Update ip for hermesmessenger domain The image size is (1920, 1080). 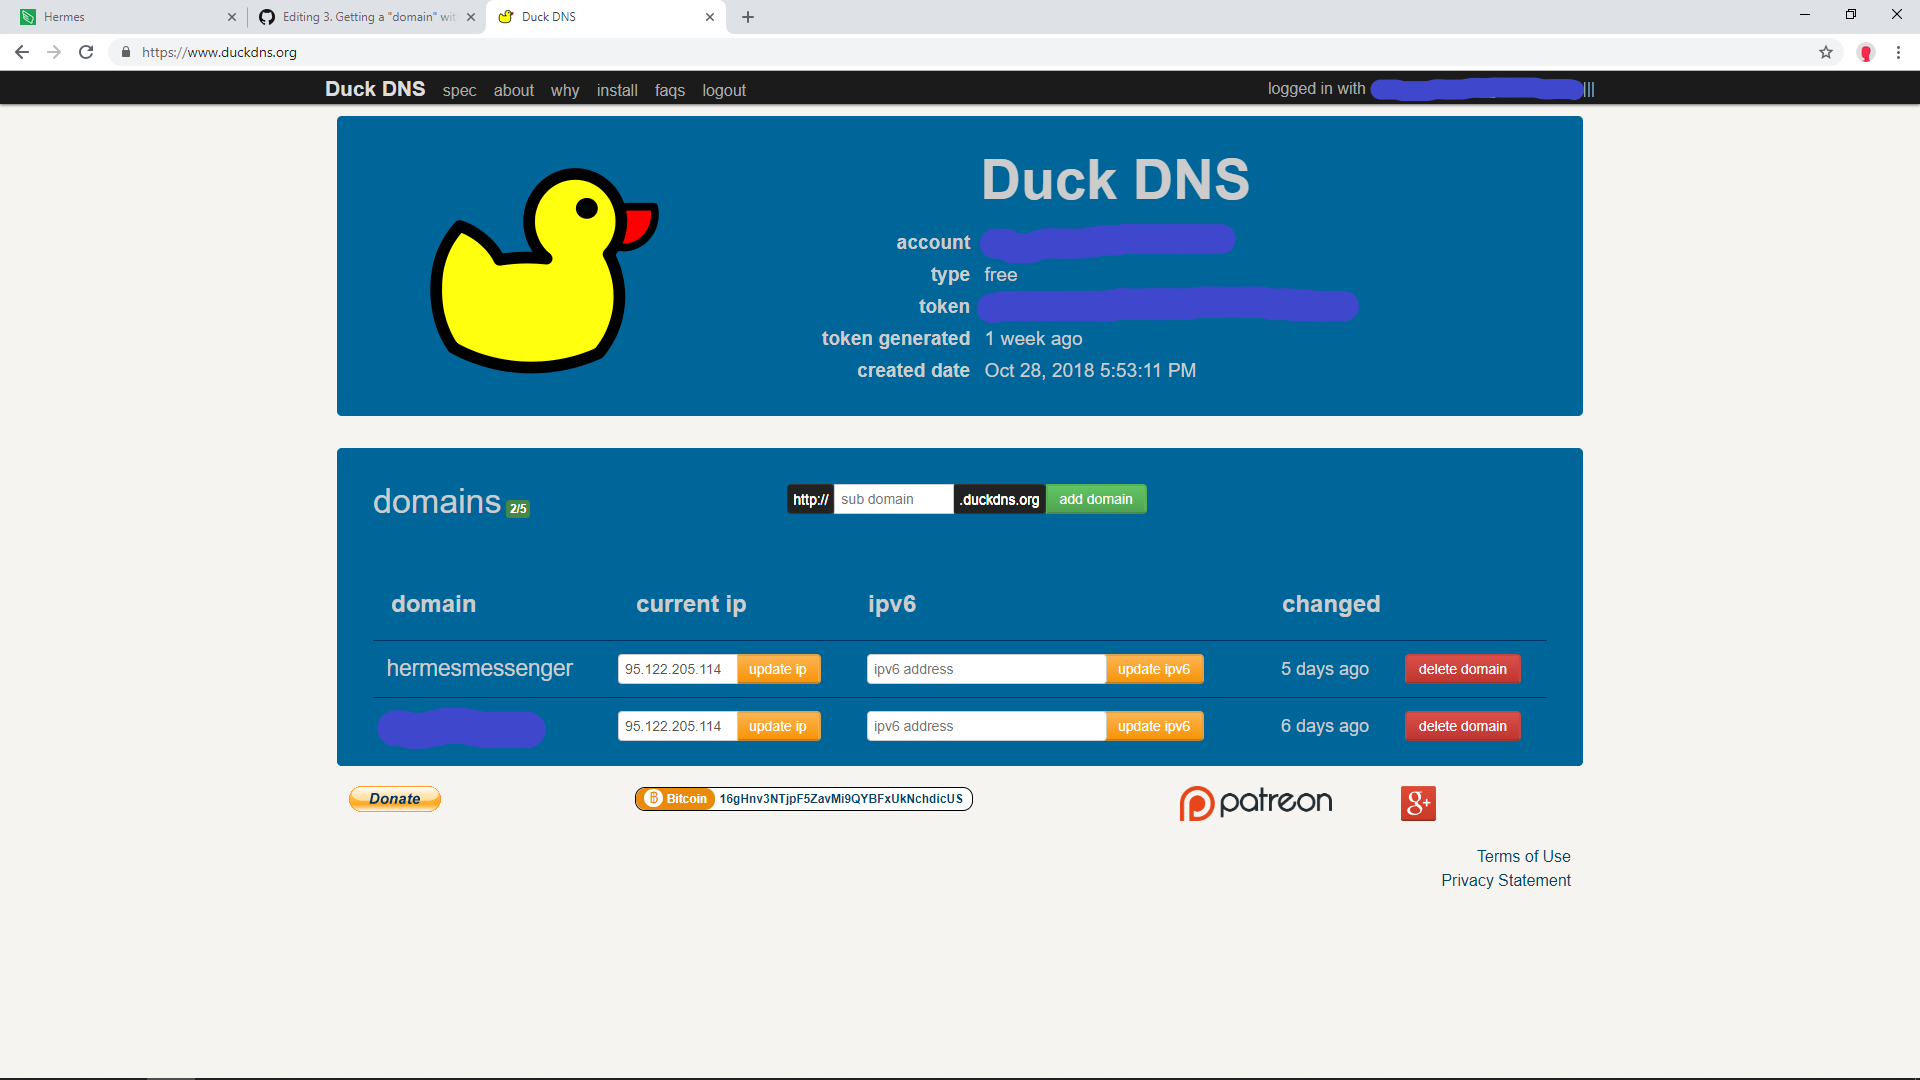coord(778,669)
